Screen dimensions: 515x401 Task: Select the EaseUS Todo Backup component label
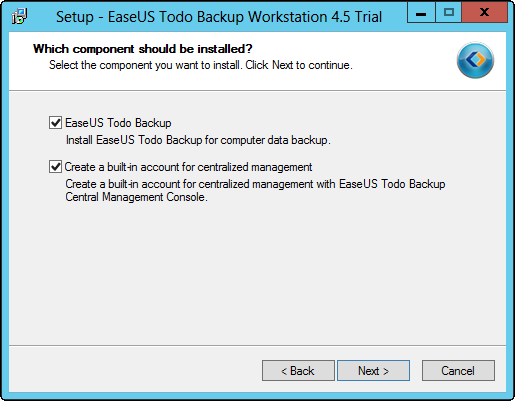click(118, 123)
